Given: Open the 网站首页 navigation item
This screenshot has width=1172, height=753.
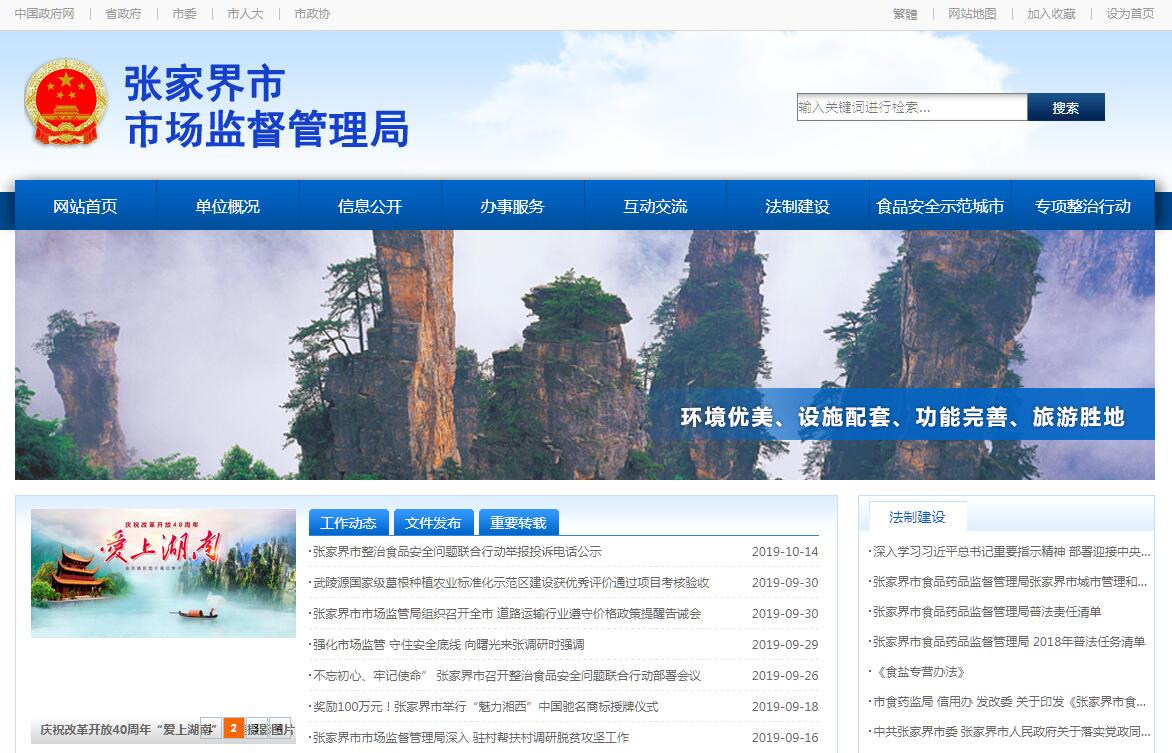Looking at the screenshot, I should (85, 206).
